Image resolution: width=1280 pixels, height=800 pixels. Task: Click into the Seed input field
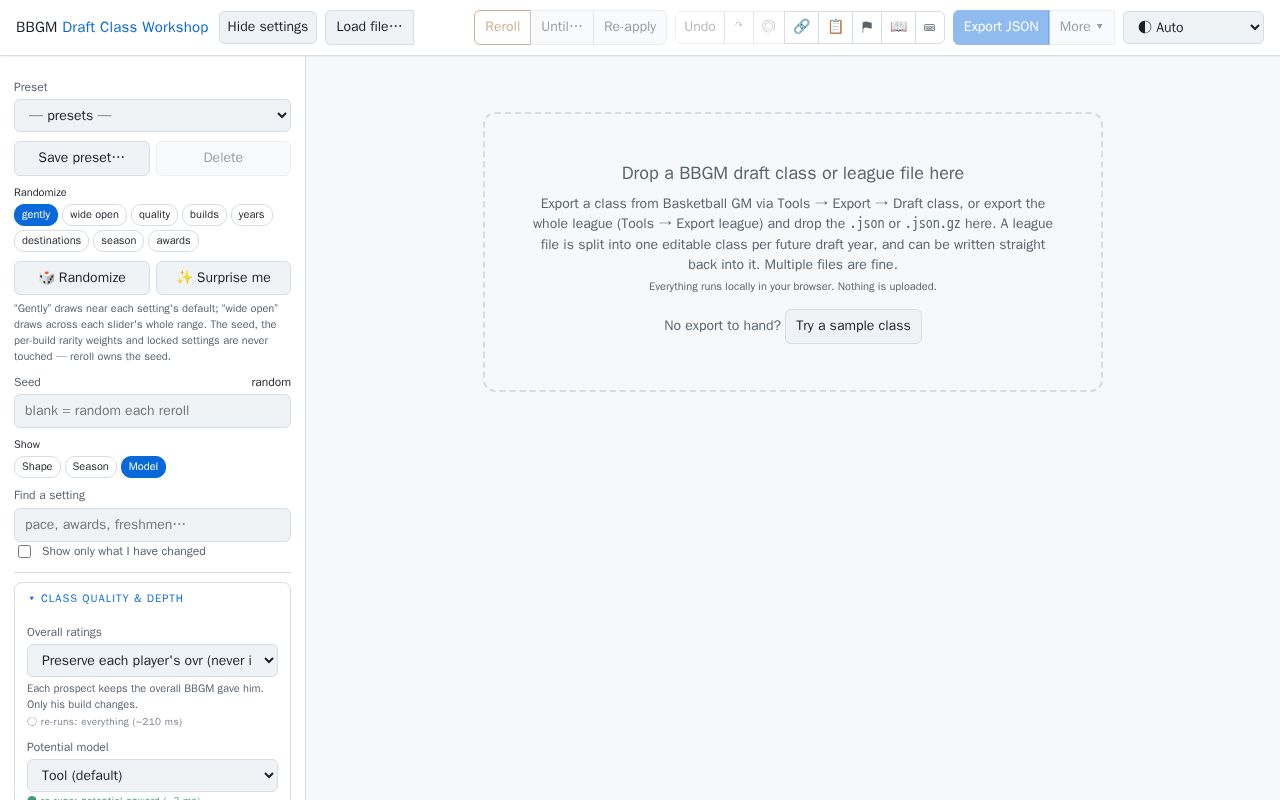click(152, 411)
